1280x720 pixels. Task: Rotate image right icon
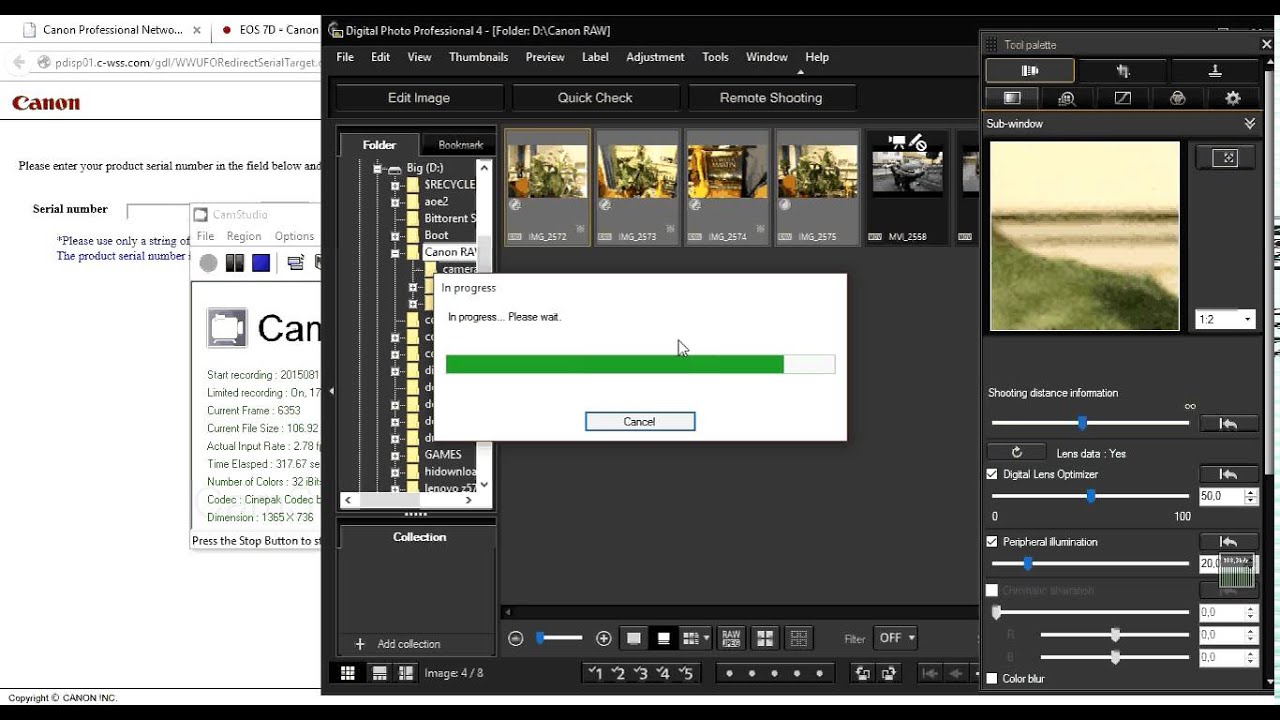[889, 673]
